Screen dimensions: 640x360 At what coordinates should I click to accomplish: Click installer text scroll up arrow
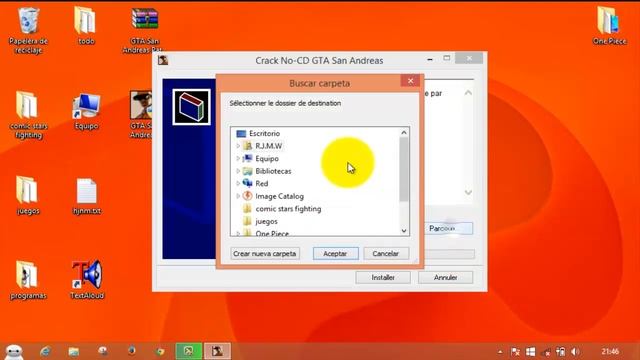tap(468, 93)
